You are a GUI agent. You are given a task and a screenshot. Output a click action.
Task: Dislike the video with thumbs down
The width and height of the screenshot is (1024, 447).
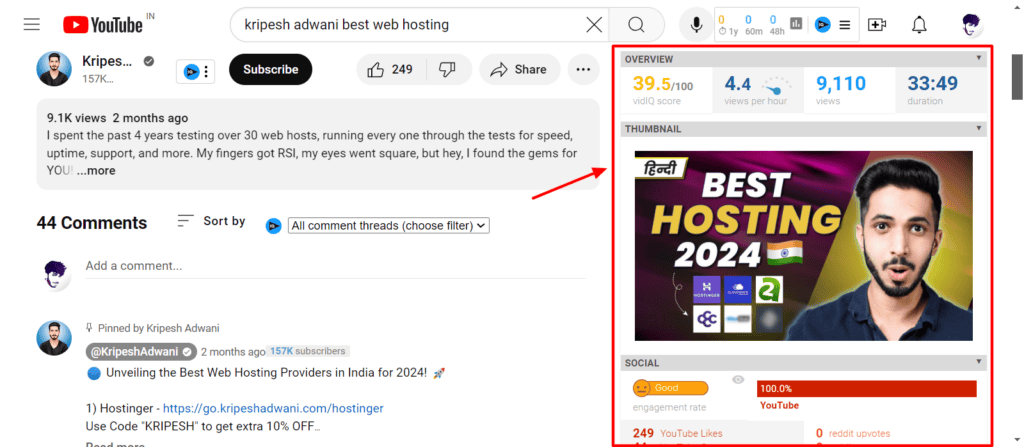tap(447, 69)
